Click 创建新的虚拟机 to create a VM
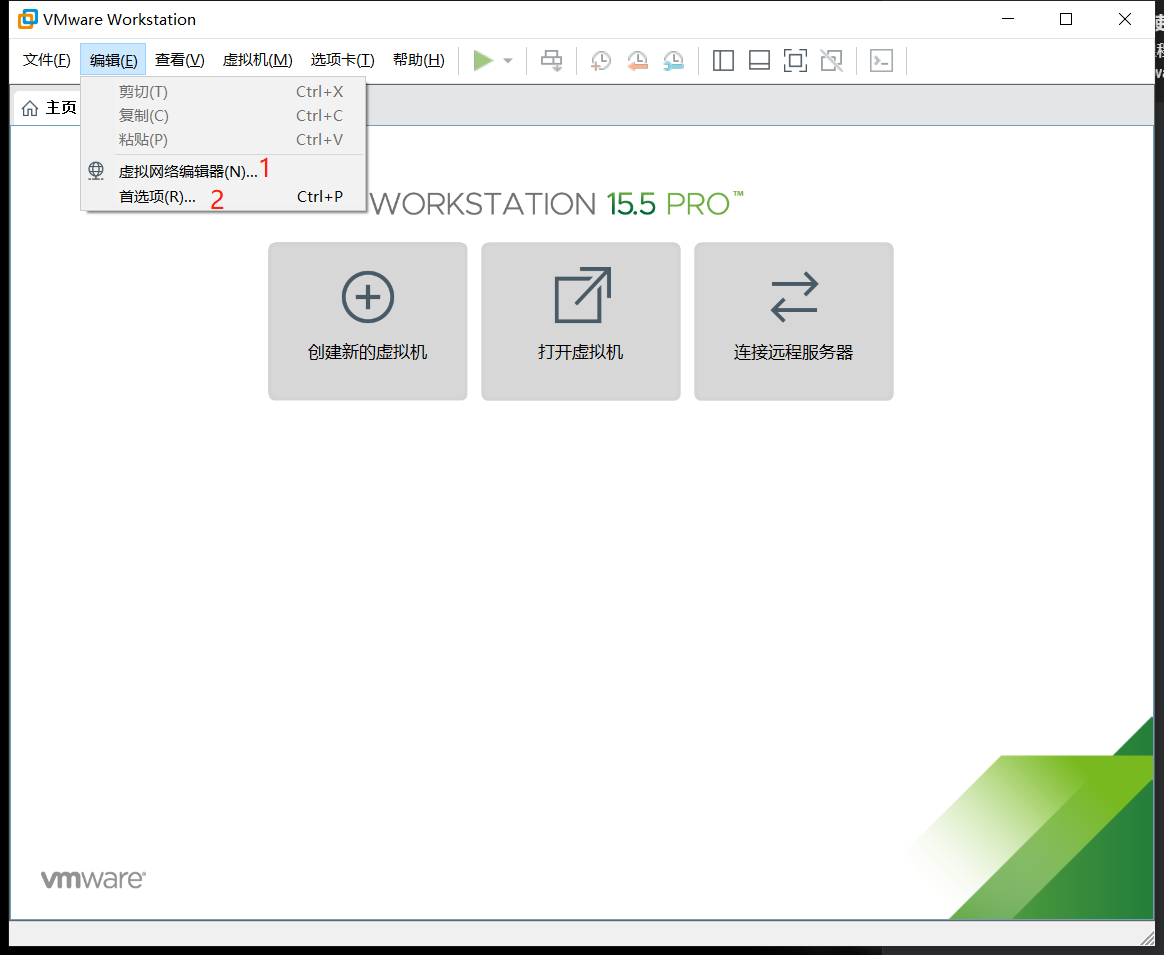This screenshot has width=1164, height=955. (x=367, y=321)
